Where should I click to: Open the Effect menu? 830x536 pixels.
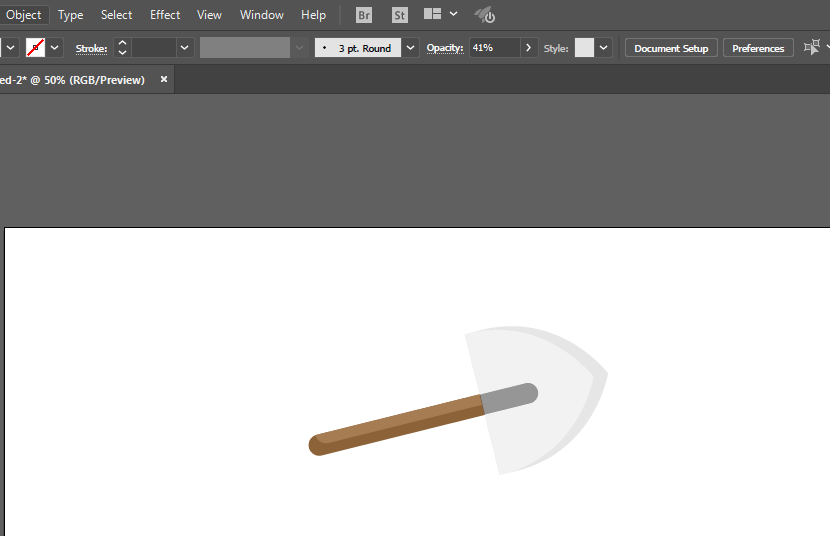165,15
